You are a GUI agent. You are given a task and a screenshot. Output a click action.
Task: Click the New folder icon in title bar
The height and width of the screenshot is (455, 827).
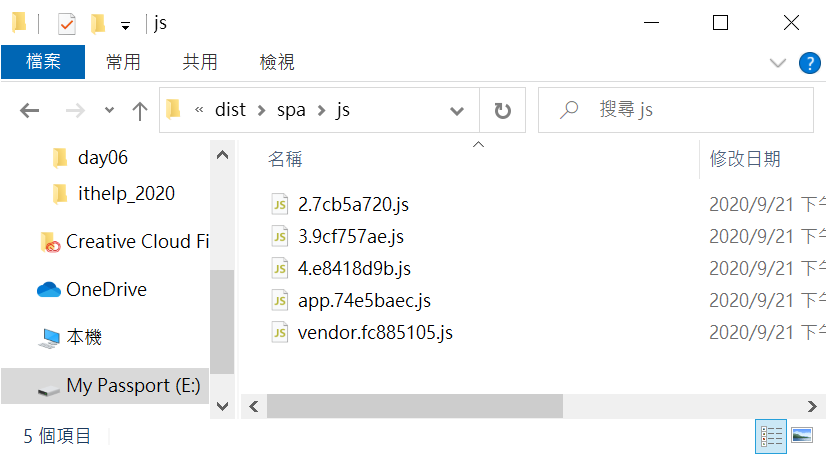[x=98, y=24]
